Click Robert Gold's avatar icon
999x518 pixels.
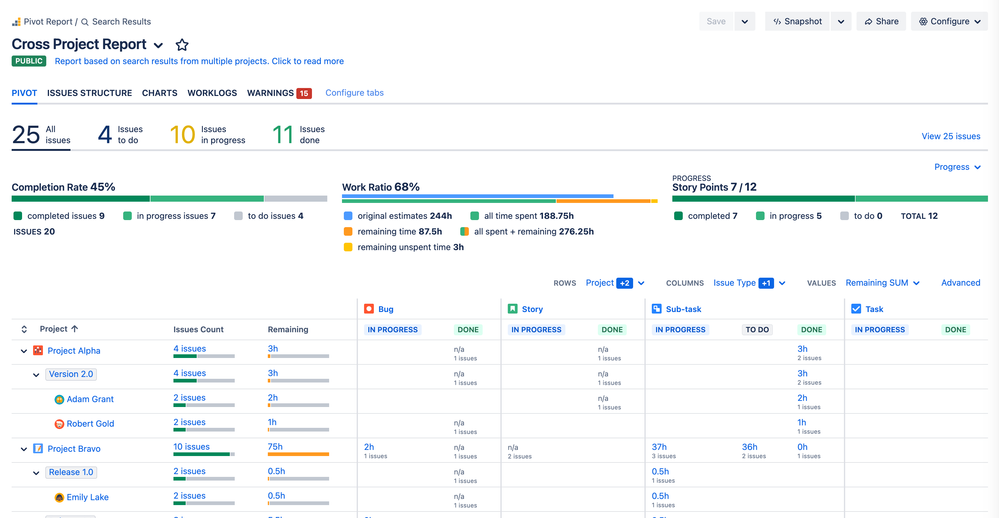point(59,424)
